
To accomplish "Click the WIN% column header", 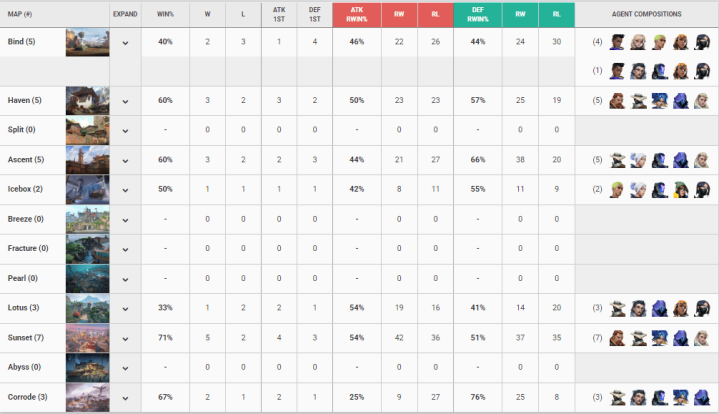I will click(165, 15).
